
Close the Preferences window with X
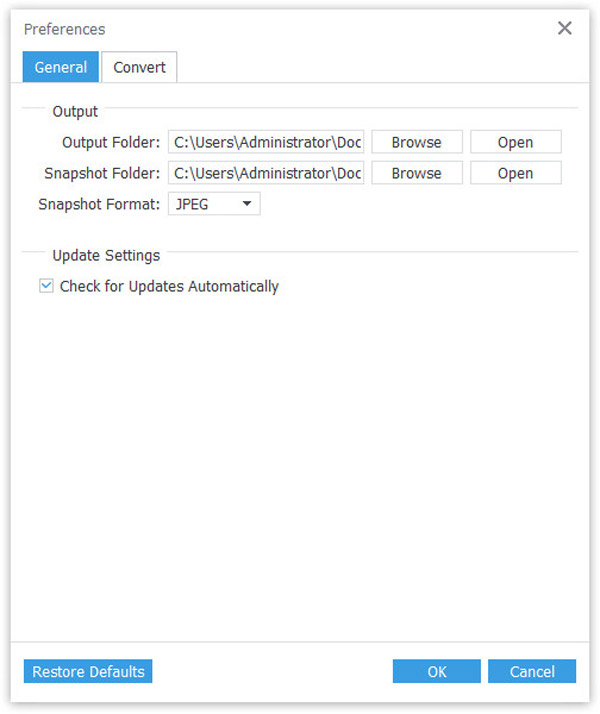(x=565, y=28)
